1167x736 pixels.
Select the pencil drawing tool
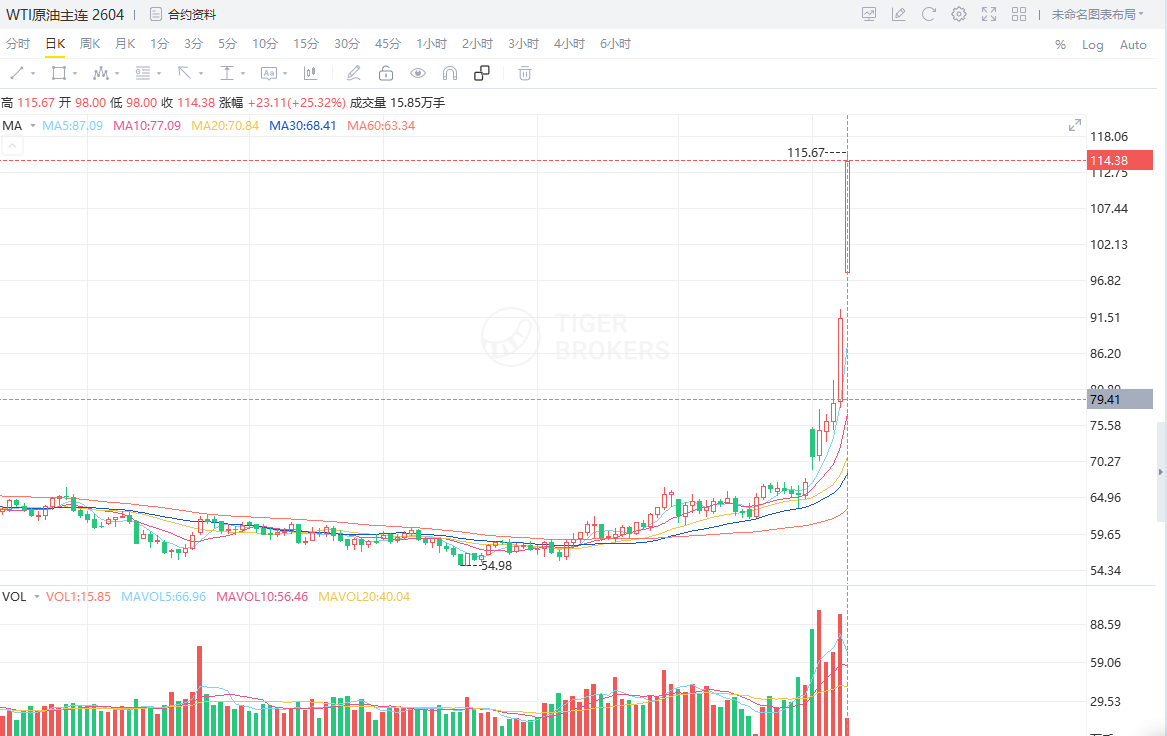click(353, 73)
